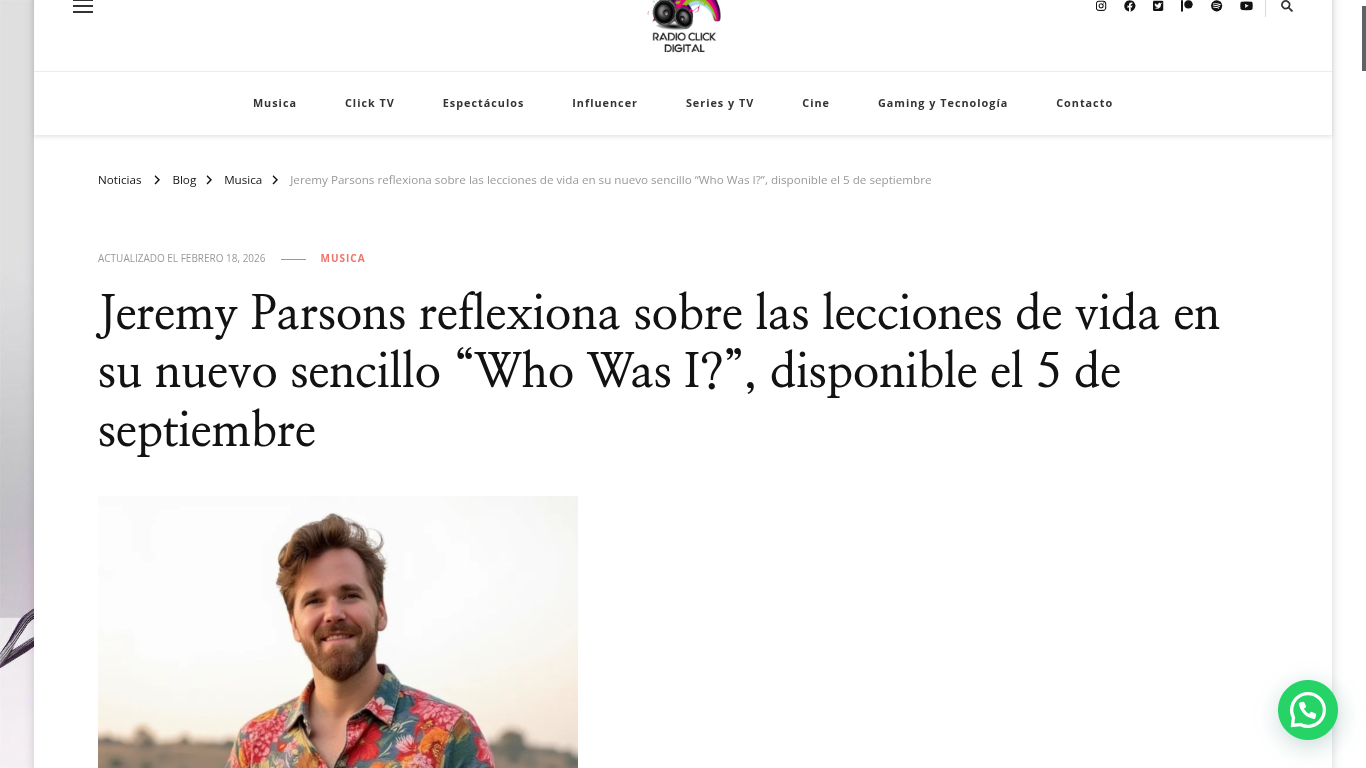Open the Spotify icon in header
The height and width of the screenshot is (768, 1366).
(x=1217, y=6)
